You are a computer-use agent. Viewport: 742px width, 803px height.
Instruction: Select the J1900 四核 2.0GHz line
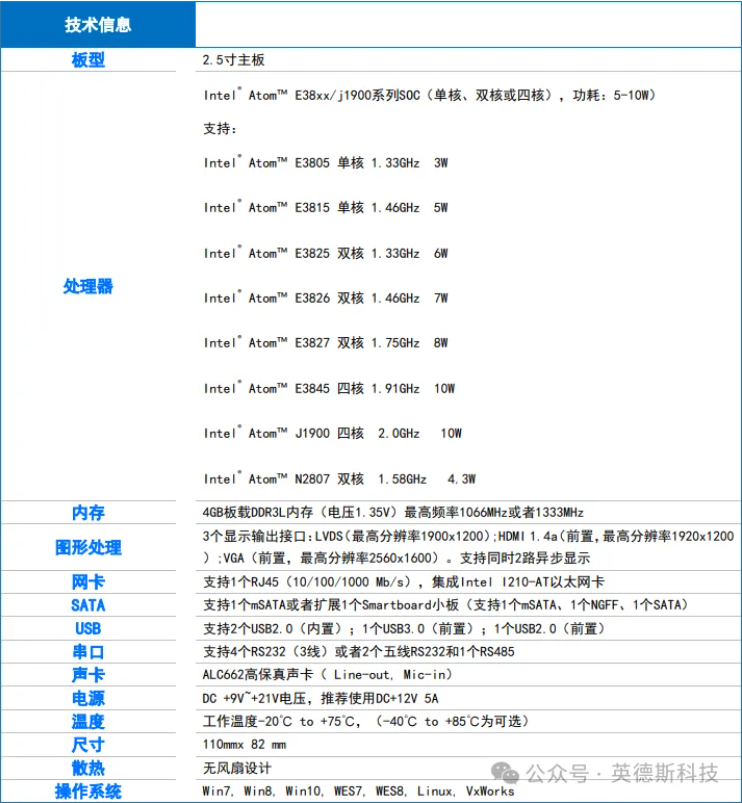[333, 433]
